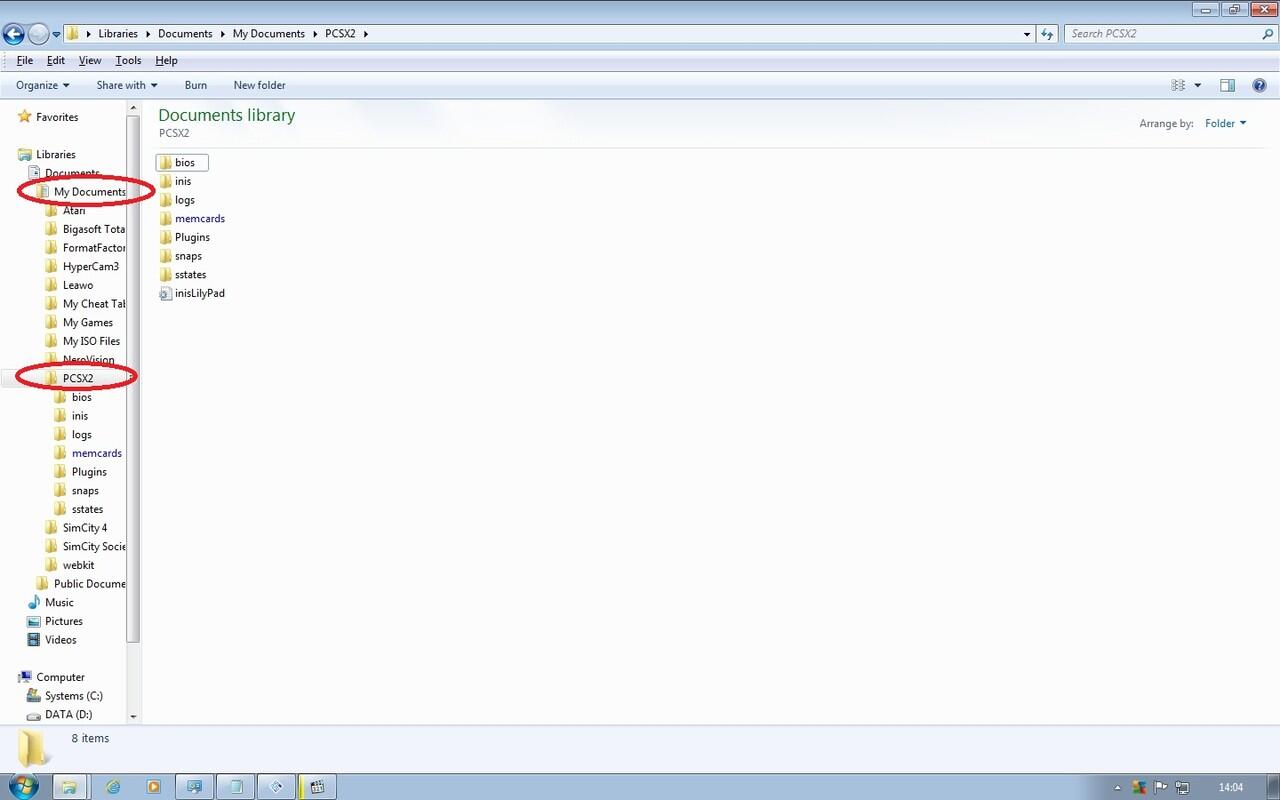Select Videos library in navigation pane
Viewport: 1280px width, 800px height.
pyautogui.click(x=61, y=641)
